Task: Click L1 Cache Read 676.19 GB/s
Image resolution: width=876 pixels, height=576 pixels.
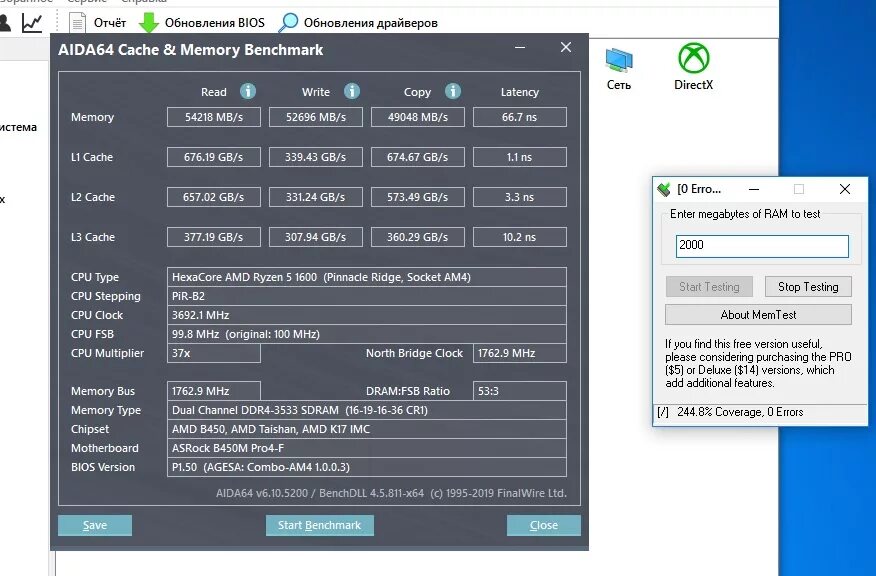Action: 214,157
